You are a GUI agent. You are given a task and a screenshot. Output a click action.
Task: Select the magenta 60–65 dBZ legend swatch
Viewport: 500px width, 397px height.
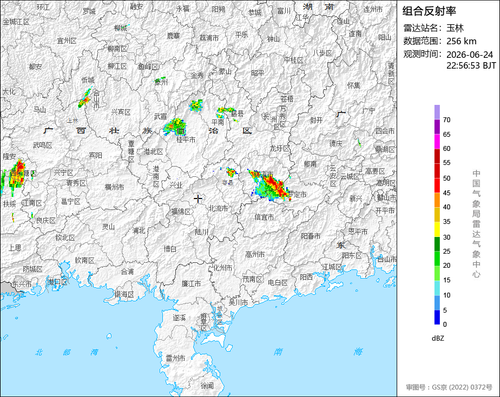(437, 141)
